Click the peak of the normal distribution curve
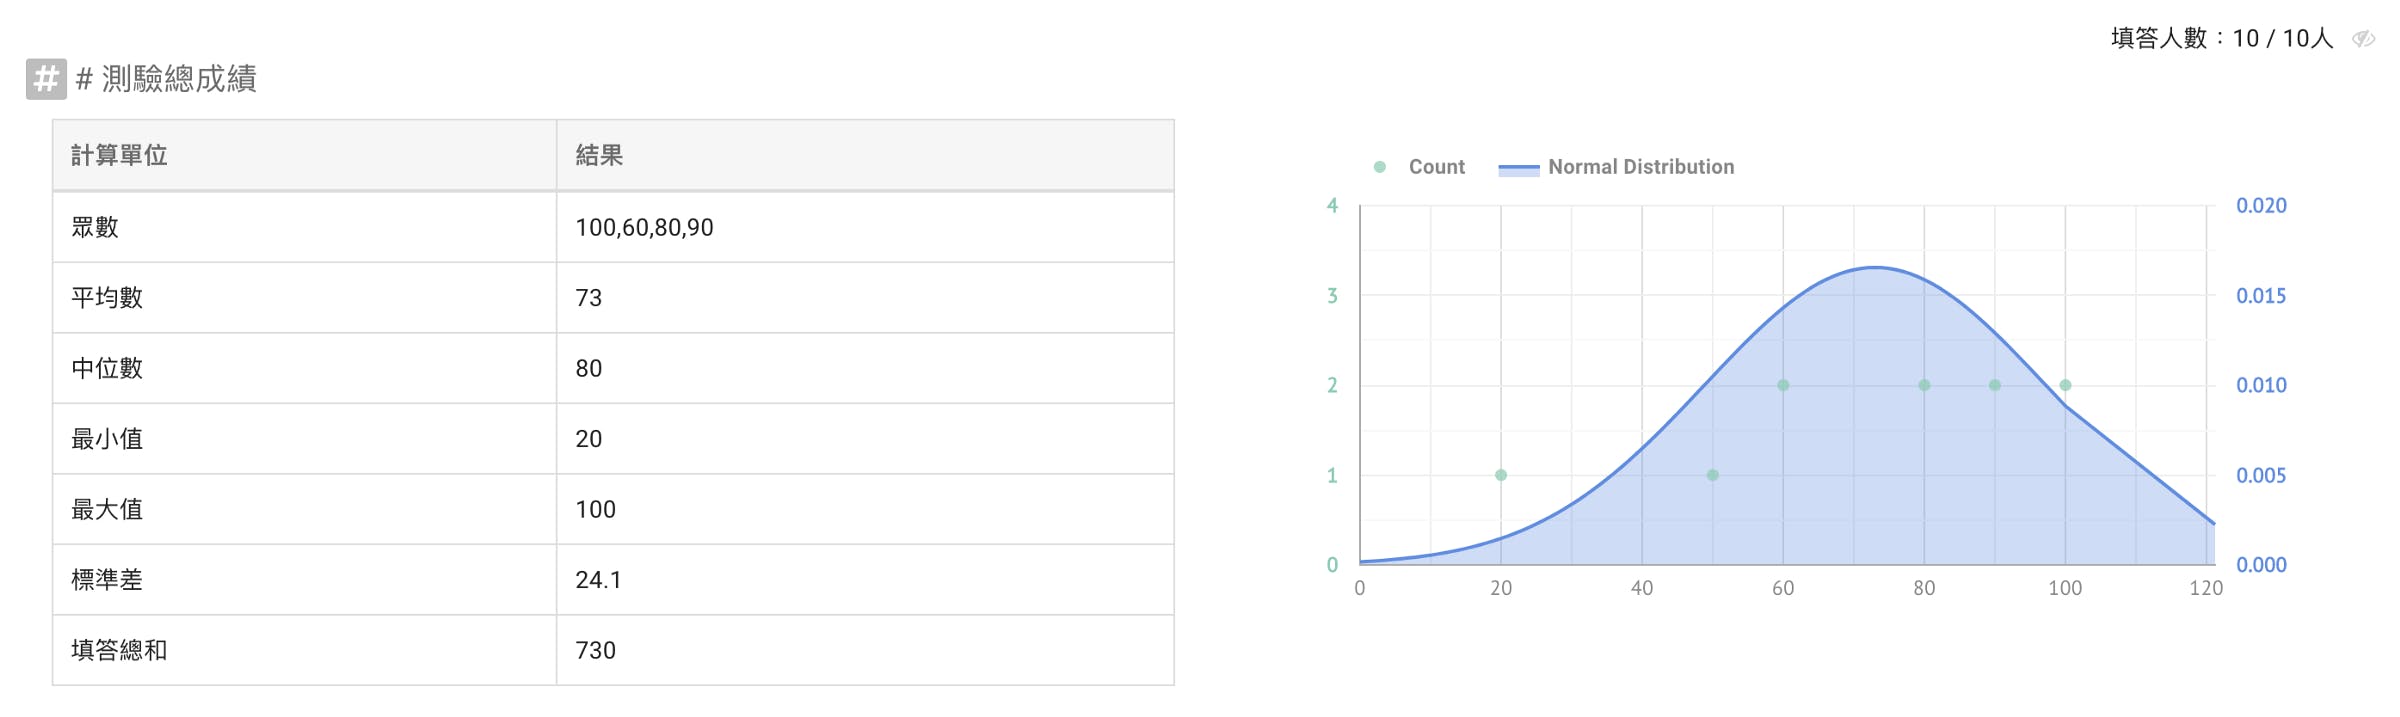 1875,268
